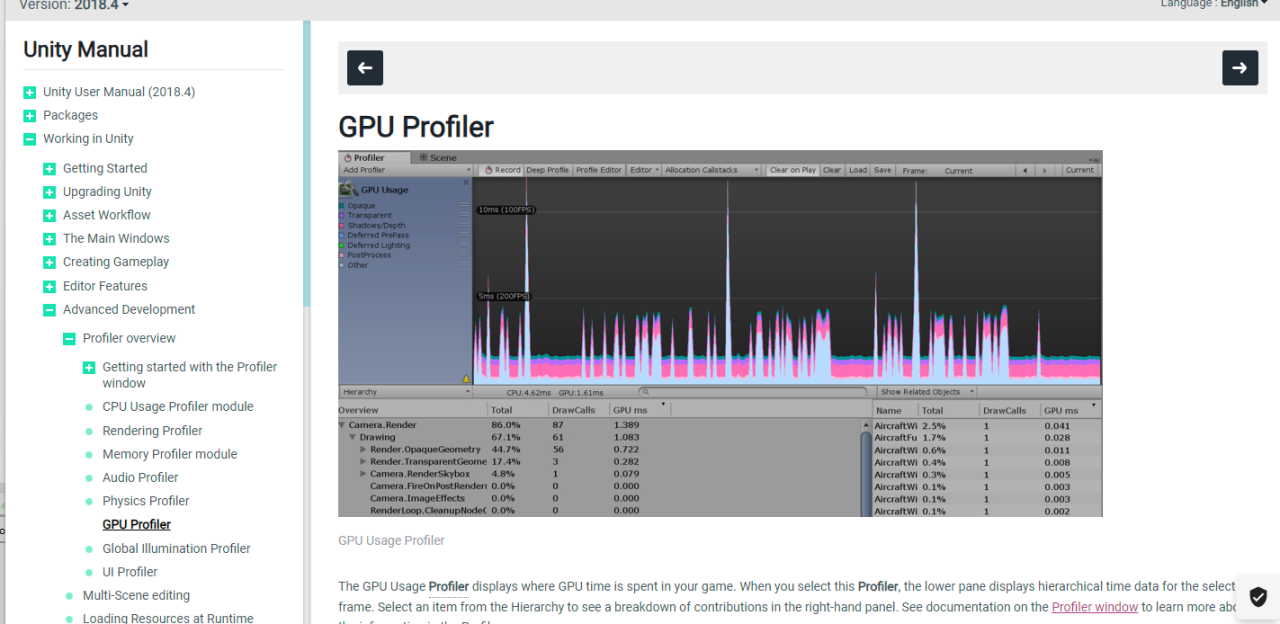Click the Editor Features sidebar label
This screenshot has width=1280, height=624.
click(x=105, y=286)
